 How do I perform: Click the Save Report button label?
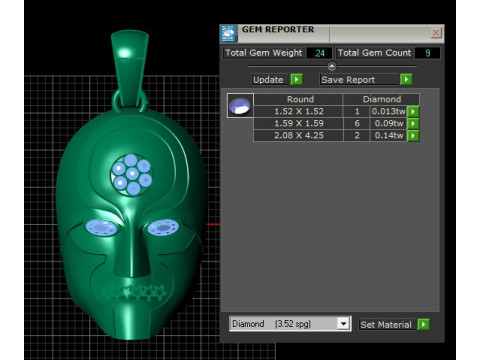(348, 80)
